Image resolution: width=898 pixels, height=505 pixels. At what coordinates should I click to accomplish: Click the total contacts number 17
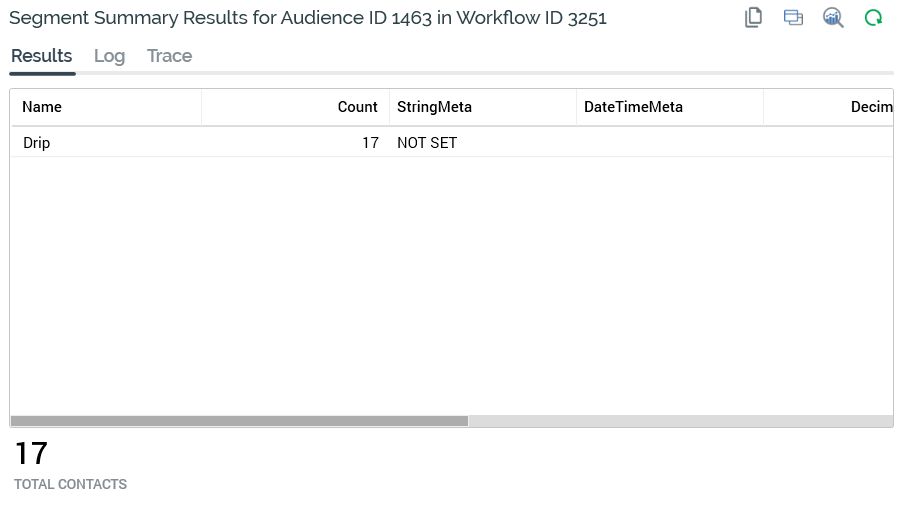[x=31, y=454]
